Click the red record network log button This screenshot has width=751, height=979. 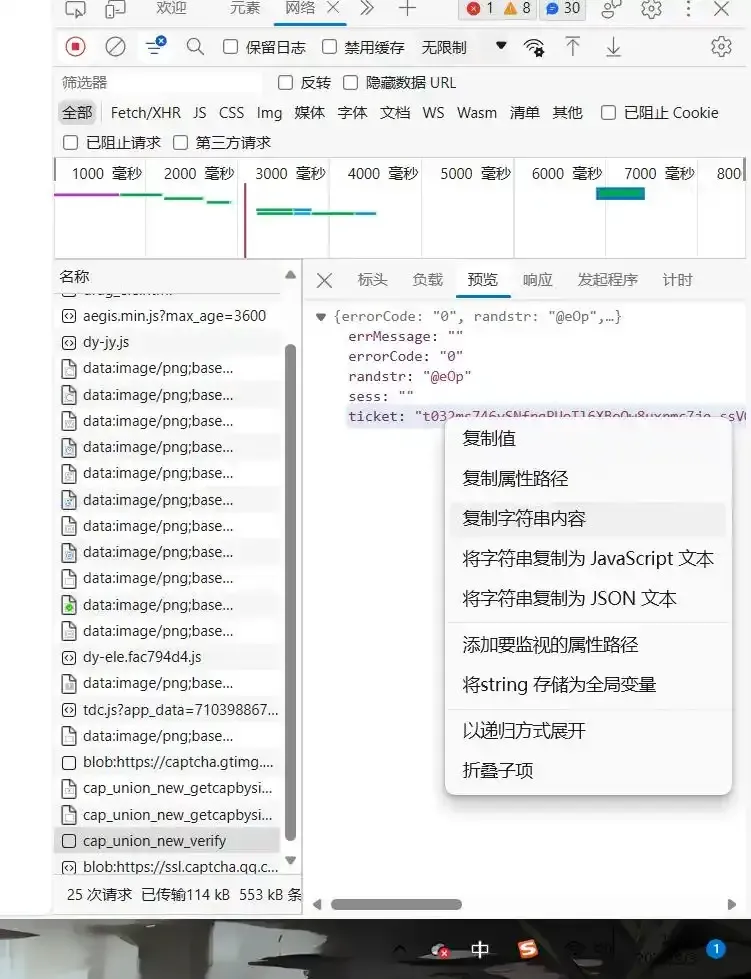tap(76, 47)
